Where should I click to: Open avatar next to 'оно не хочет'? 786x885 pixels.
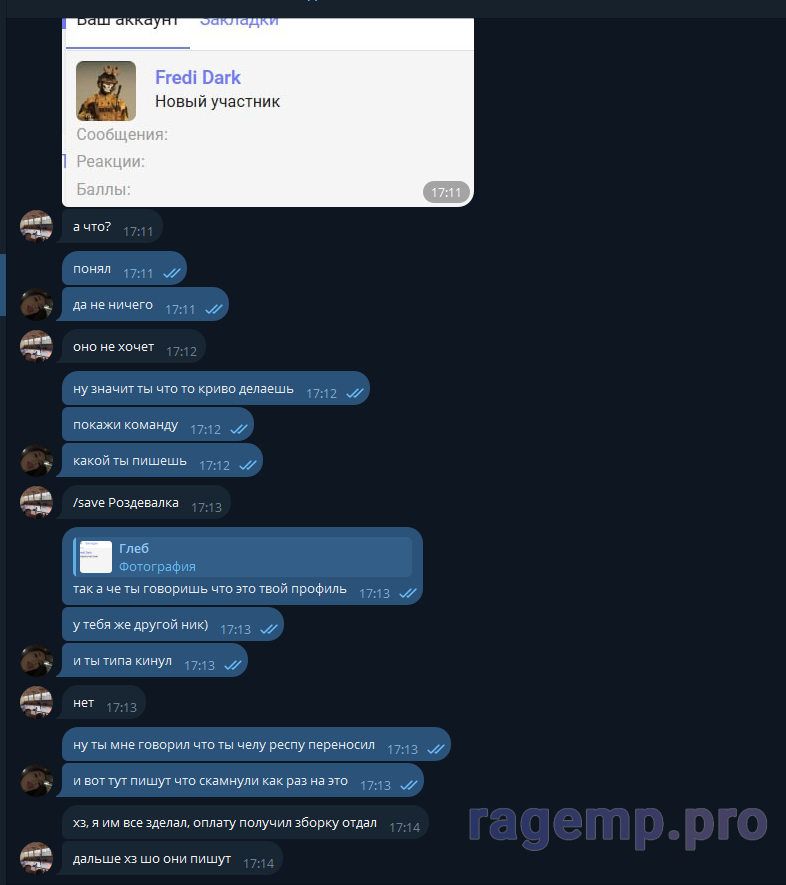(x=36, y=346)
